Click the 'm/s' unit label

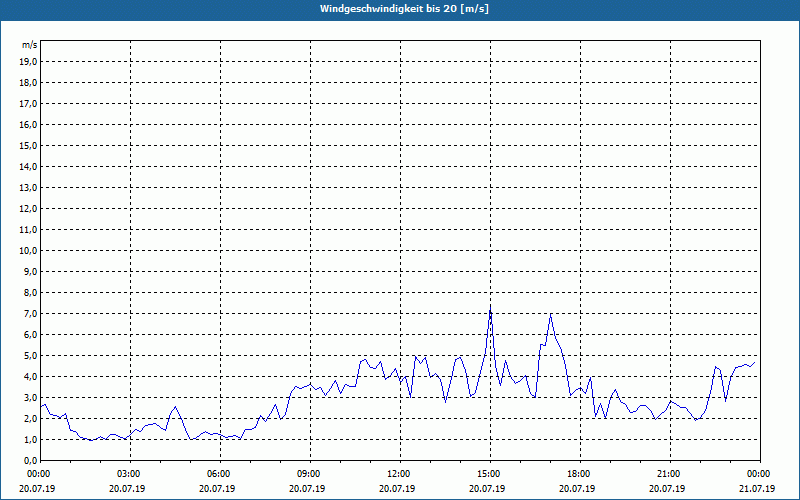pyautogui.click(x=29, y=45)
